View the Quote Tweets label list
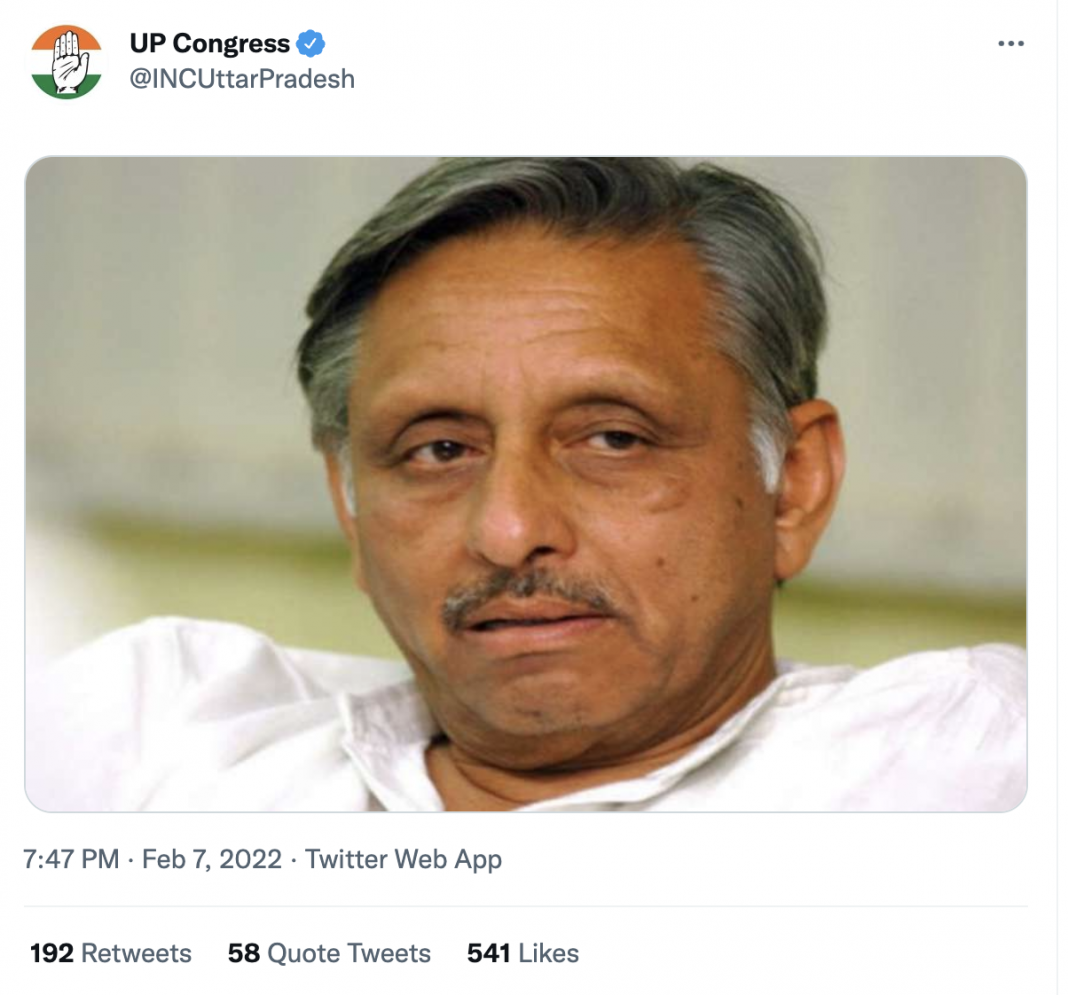The height and width of the screenshot is (995, 1068). [x=349, y=953]
